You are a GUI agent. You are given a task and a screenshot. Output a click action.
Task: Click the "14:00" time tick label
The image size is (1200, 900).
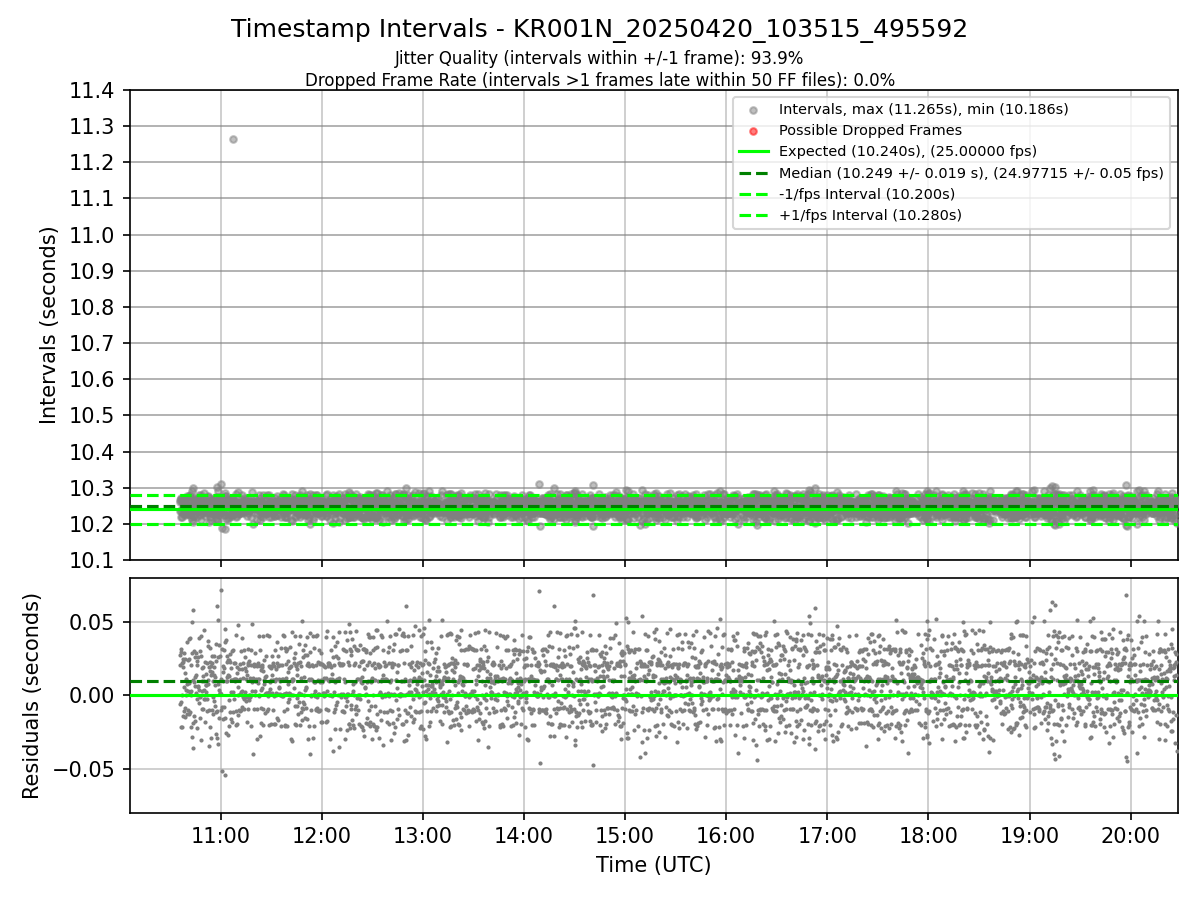(x=524, y=835)
